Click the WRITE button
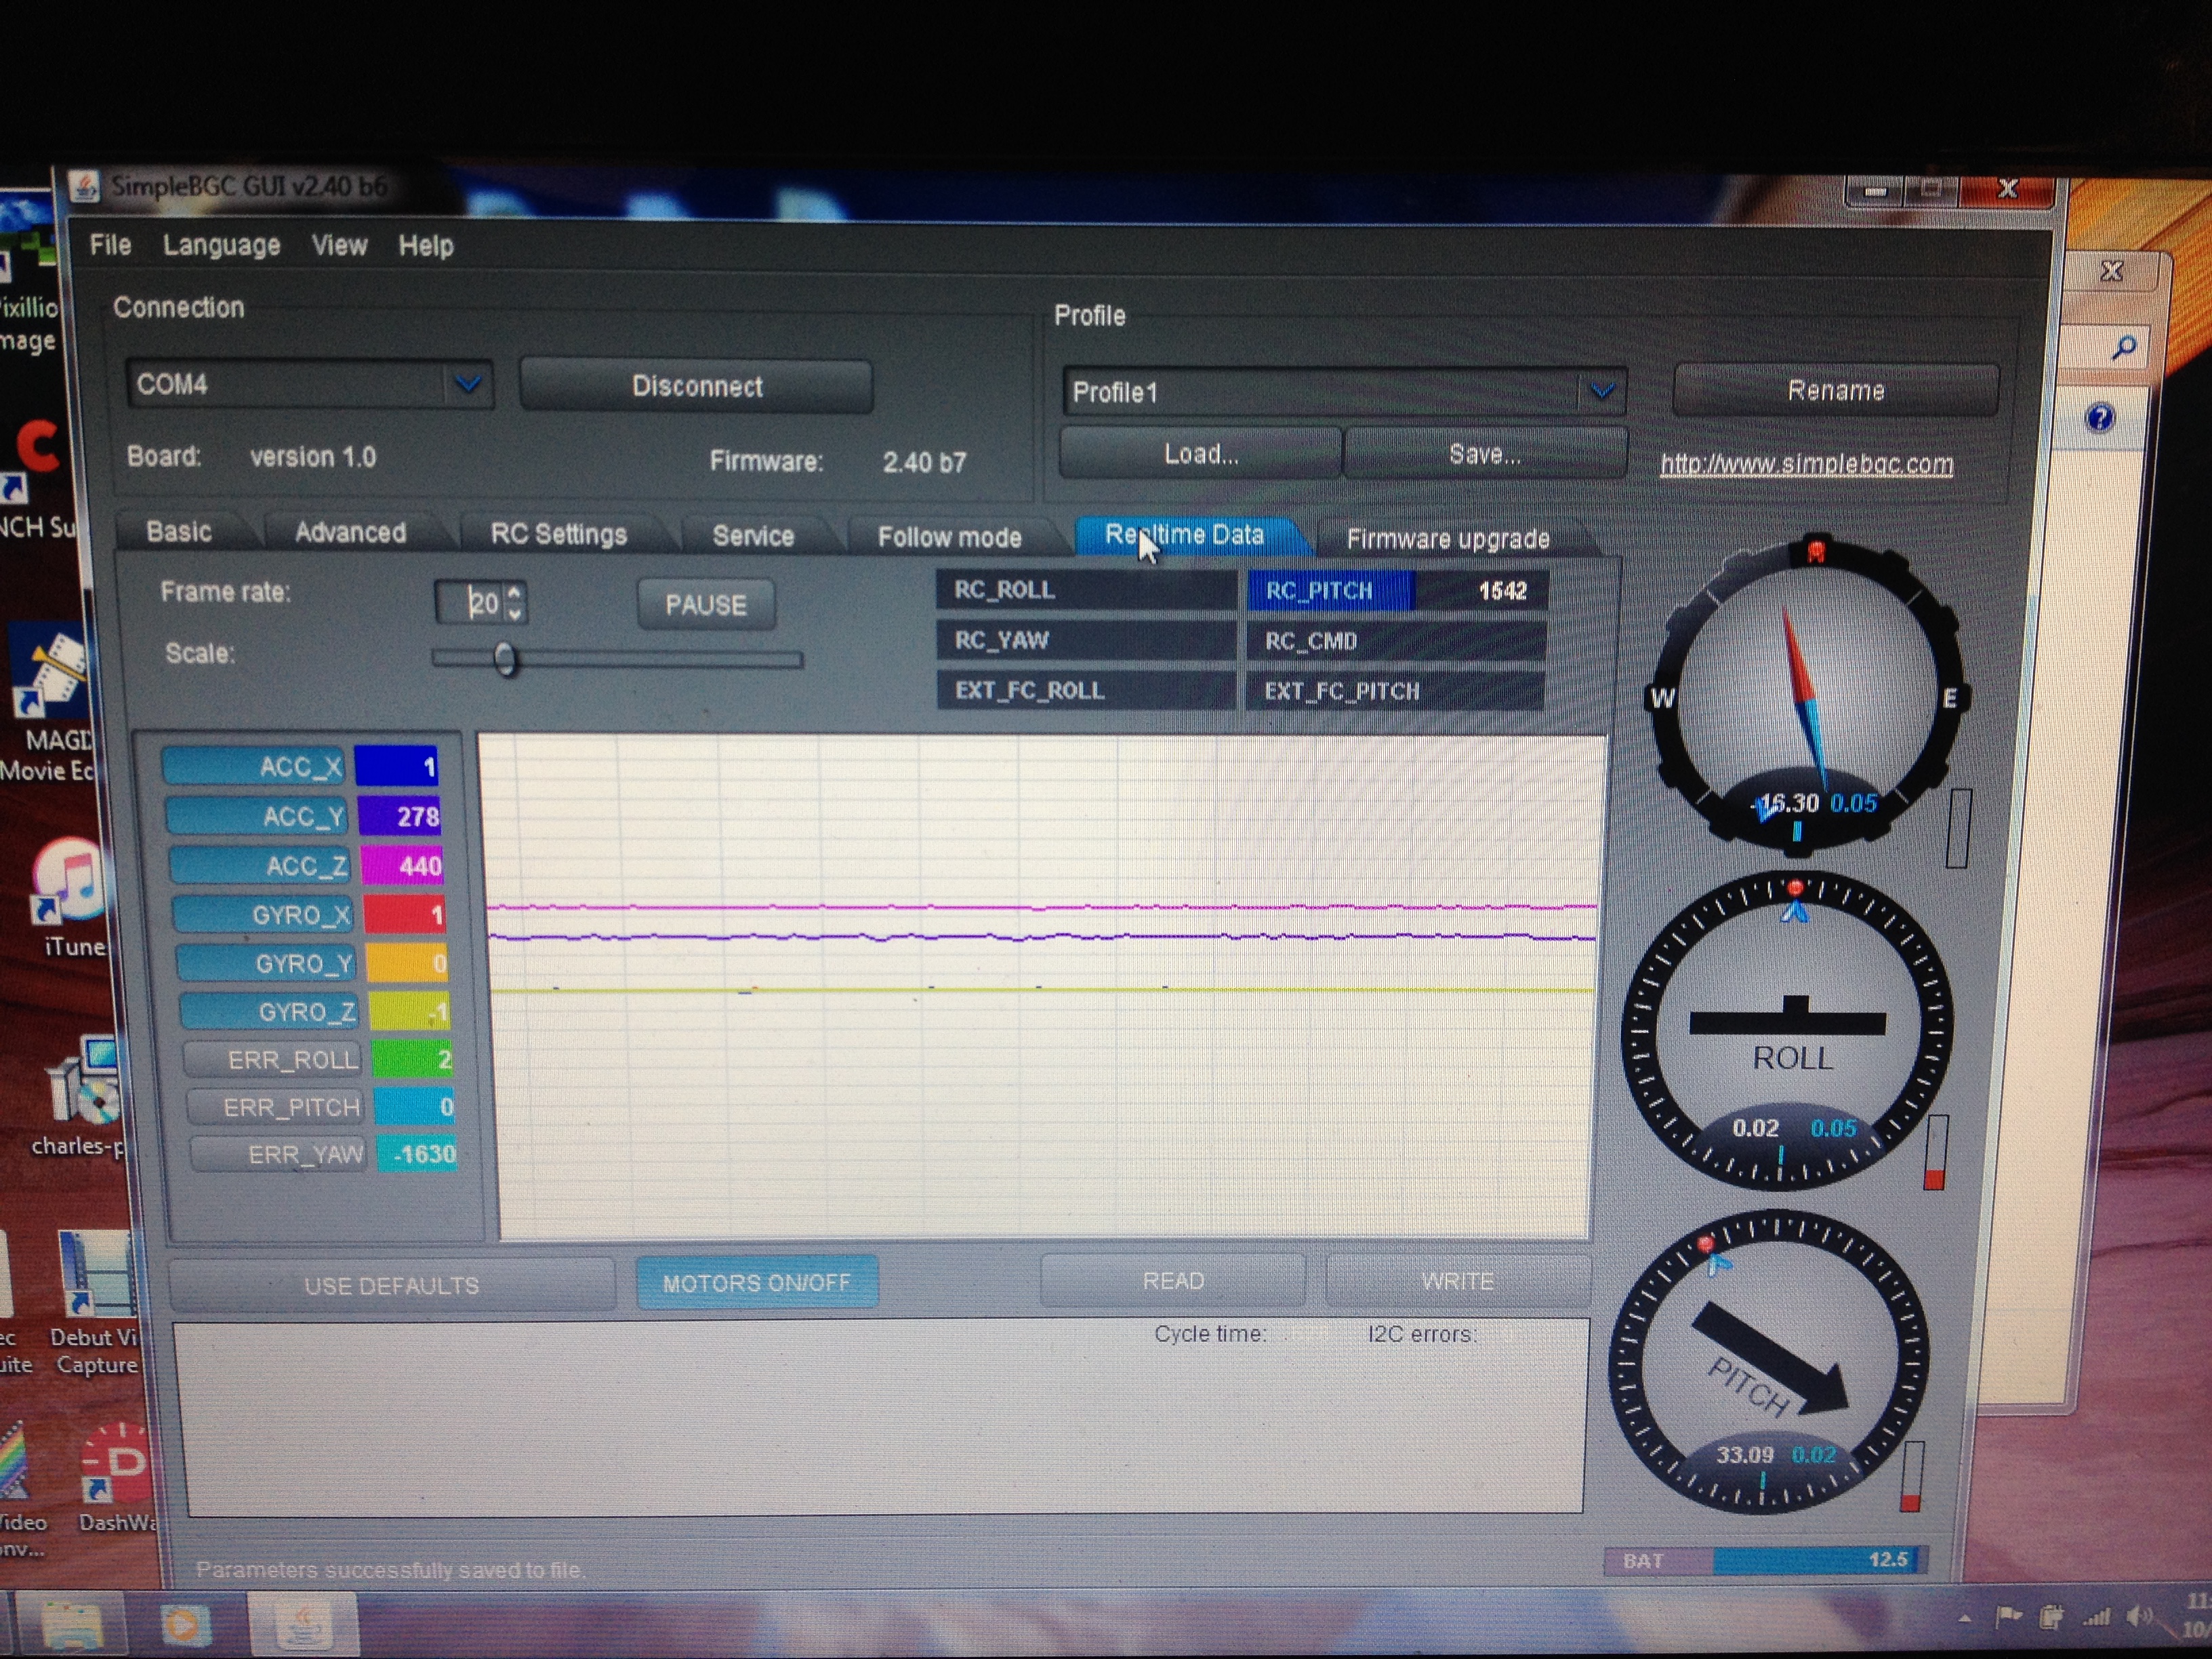The width and height of the screenshot is (2212, 1659). pos(1457,1281)
